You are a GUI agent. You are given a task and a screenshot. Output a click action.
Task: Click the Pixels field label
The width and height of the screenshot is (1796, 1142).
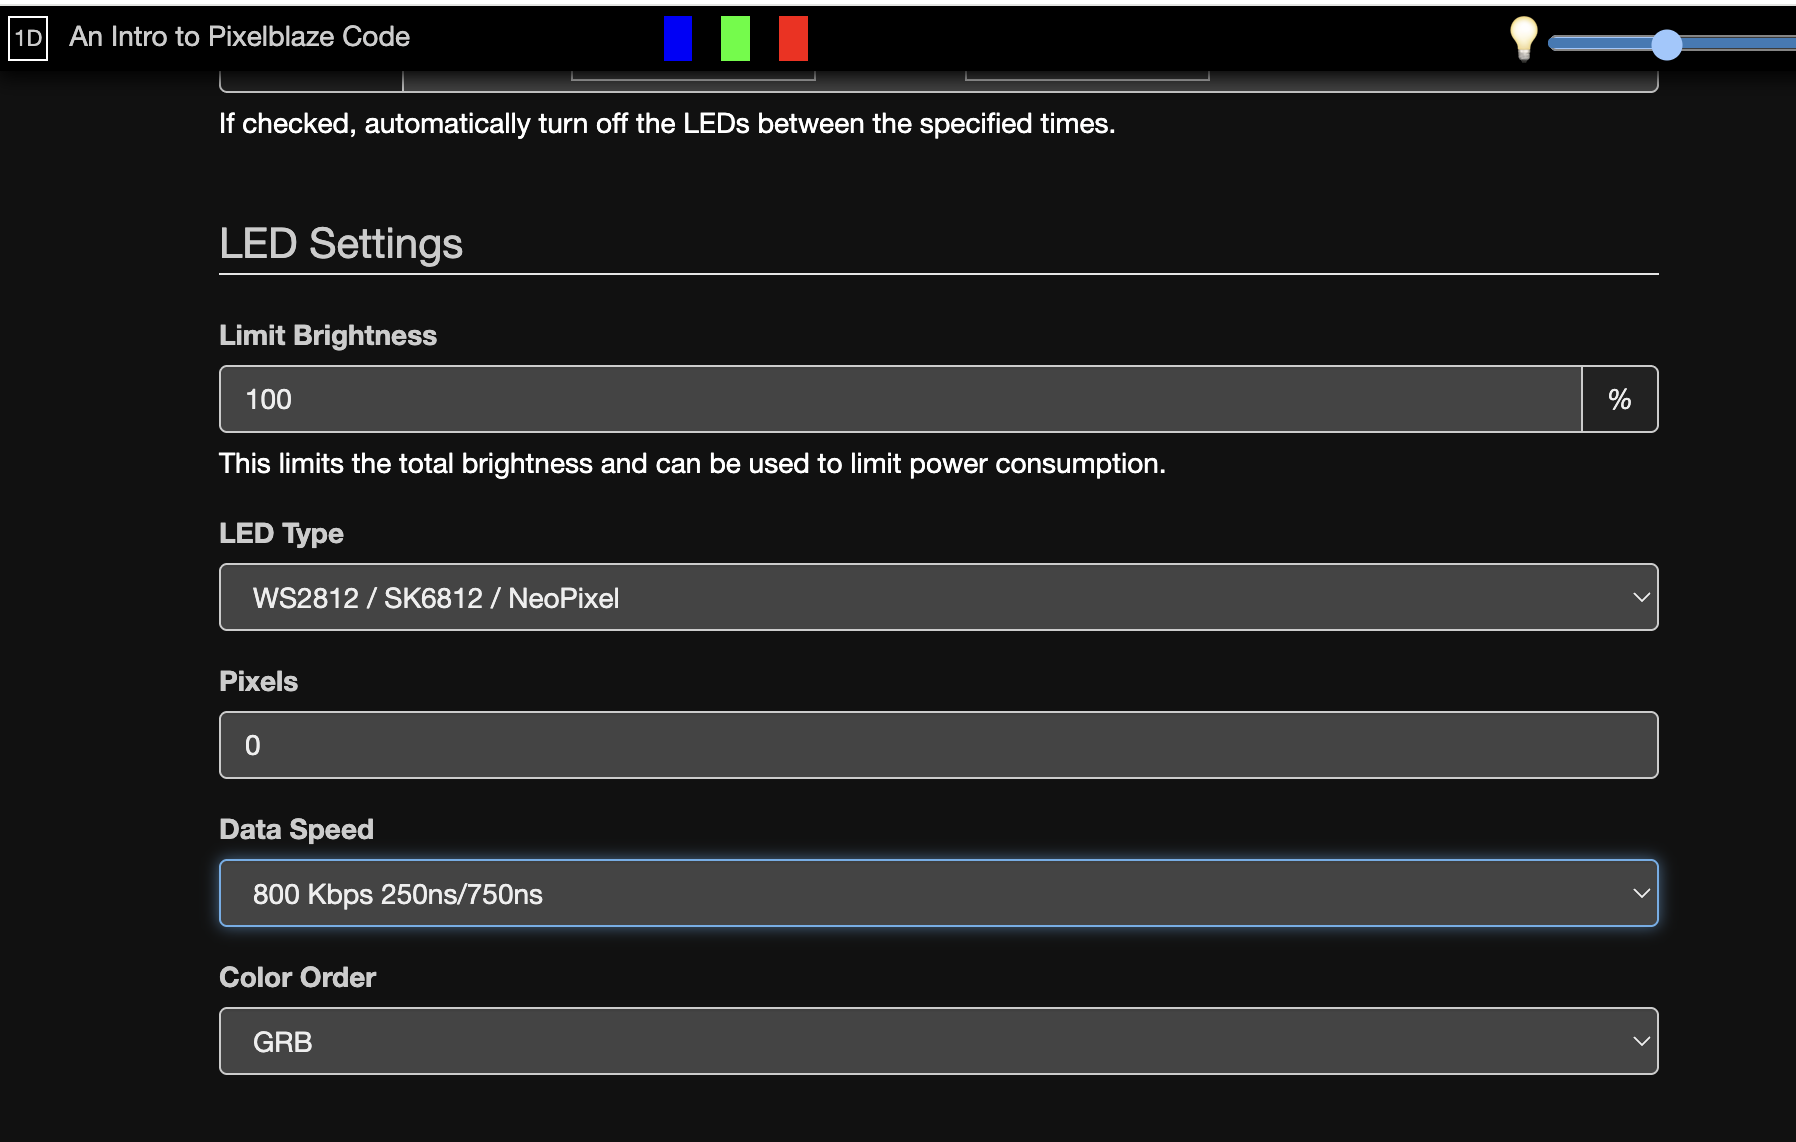pos(258,682)
